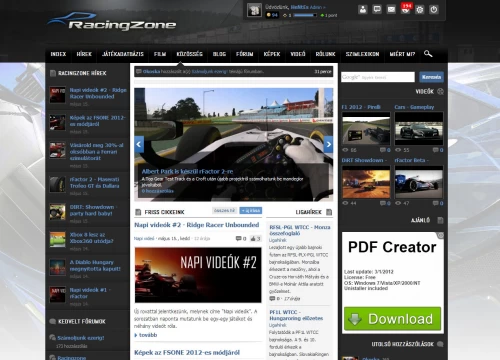Viewport: 500px width, 360px height.
Task: Open the DiRT Showdown video thumbnail
Action: [366, 182]
